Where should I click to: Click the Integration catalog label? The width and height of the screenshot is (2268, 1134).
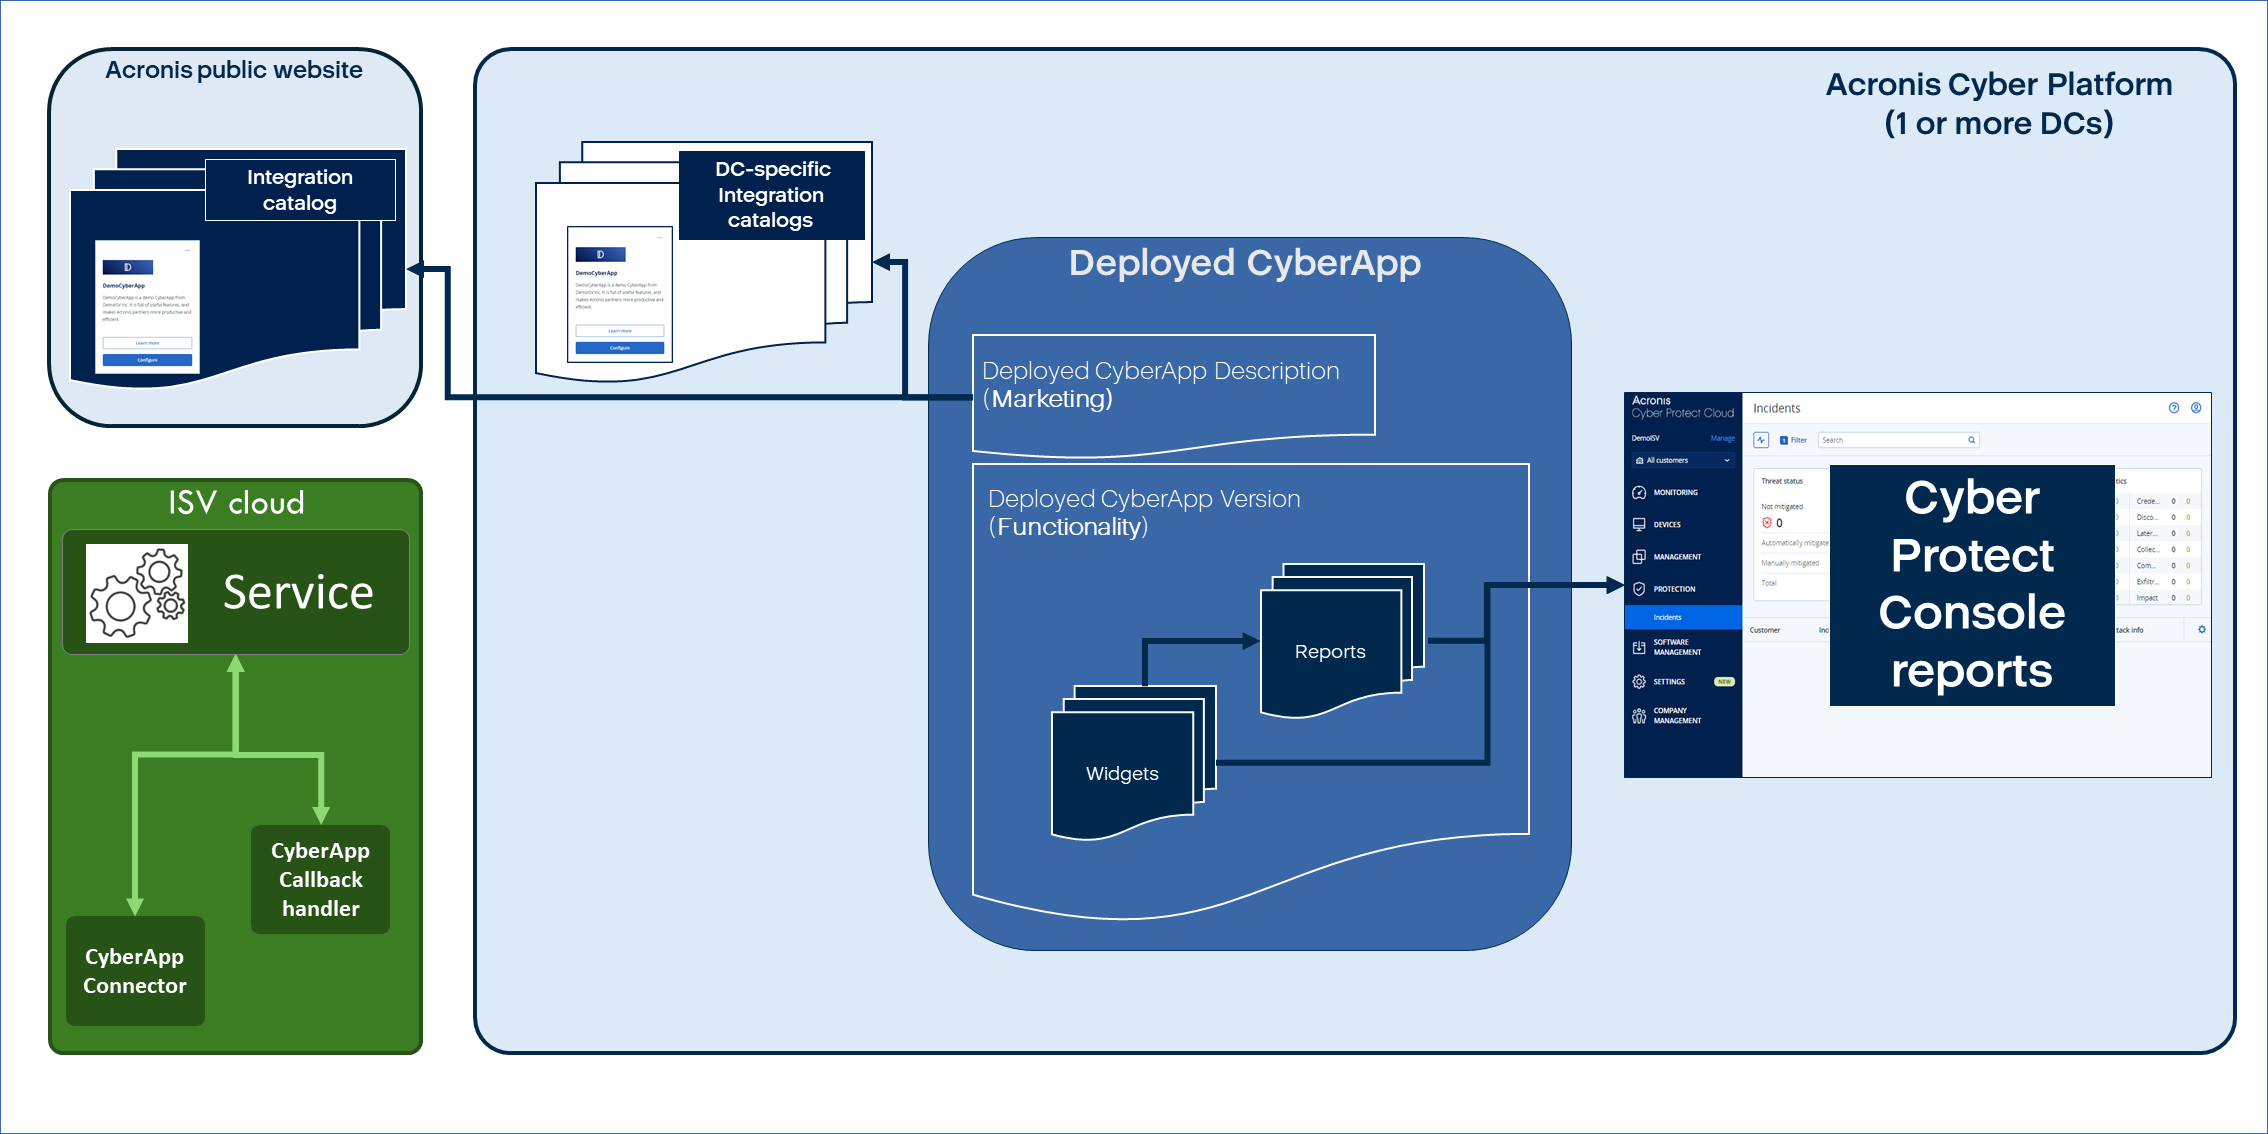tap(300, 190)
